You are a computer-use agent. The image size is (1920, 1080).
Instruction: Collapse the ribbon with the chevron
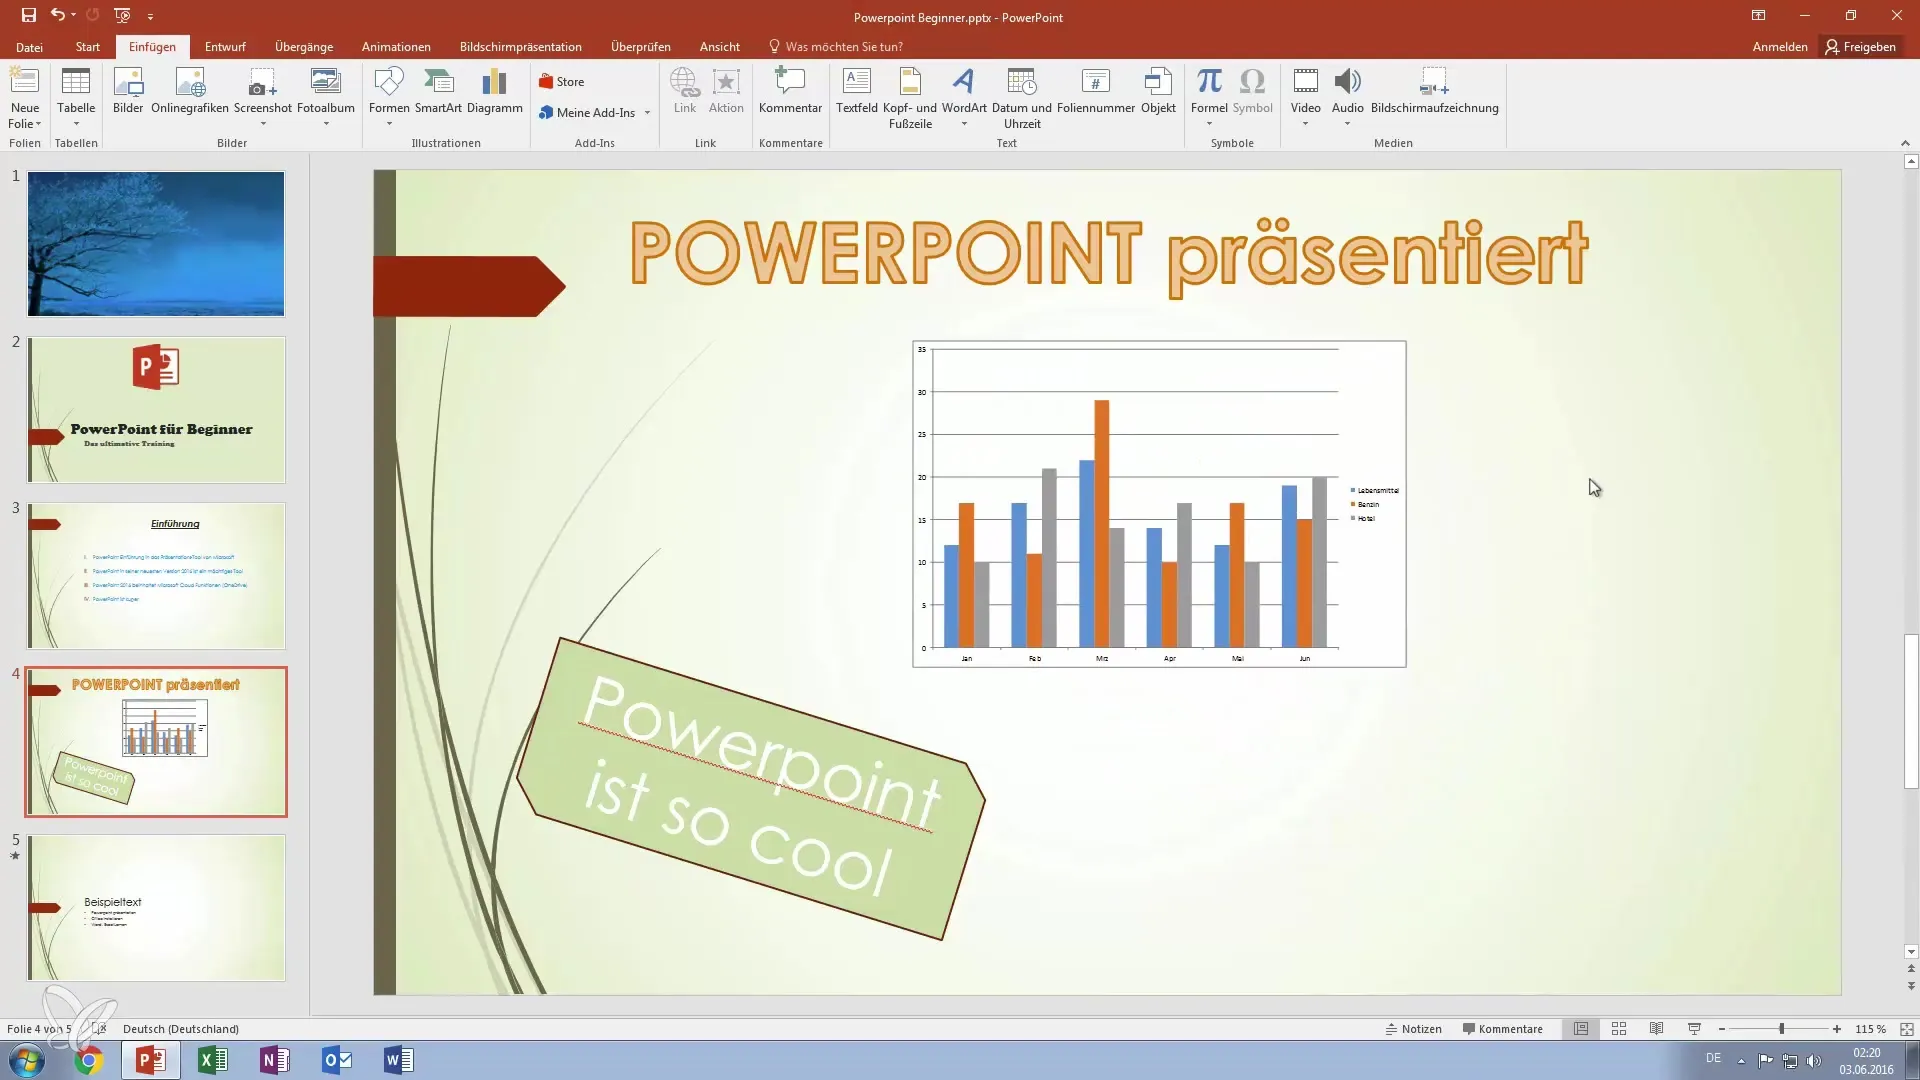[x=1905, y=143]
